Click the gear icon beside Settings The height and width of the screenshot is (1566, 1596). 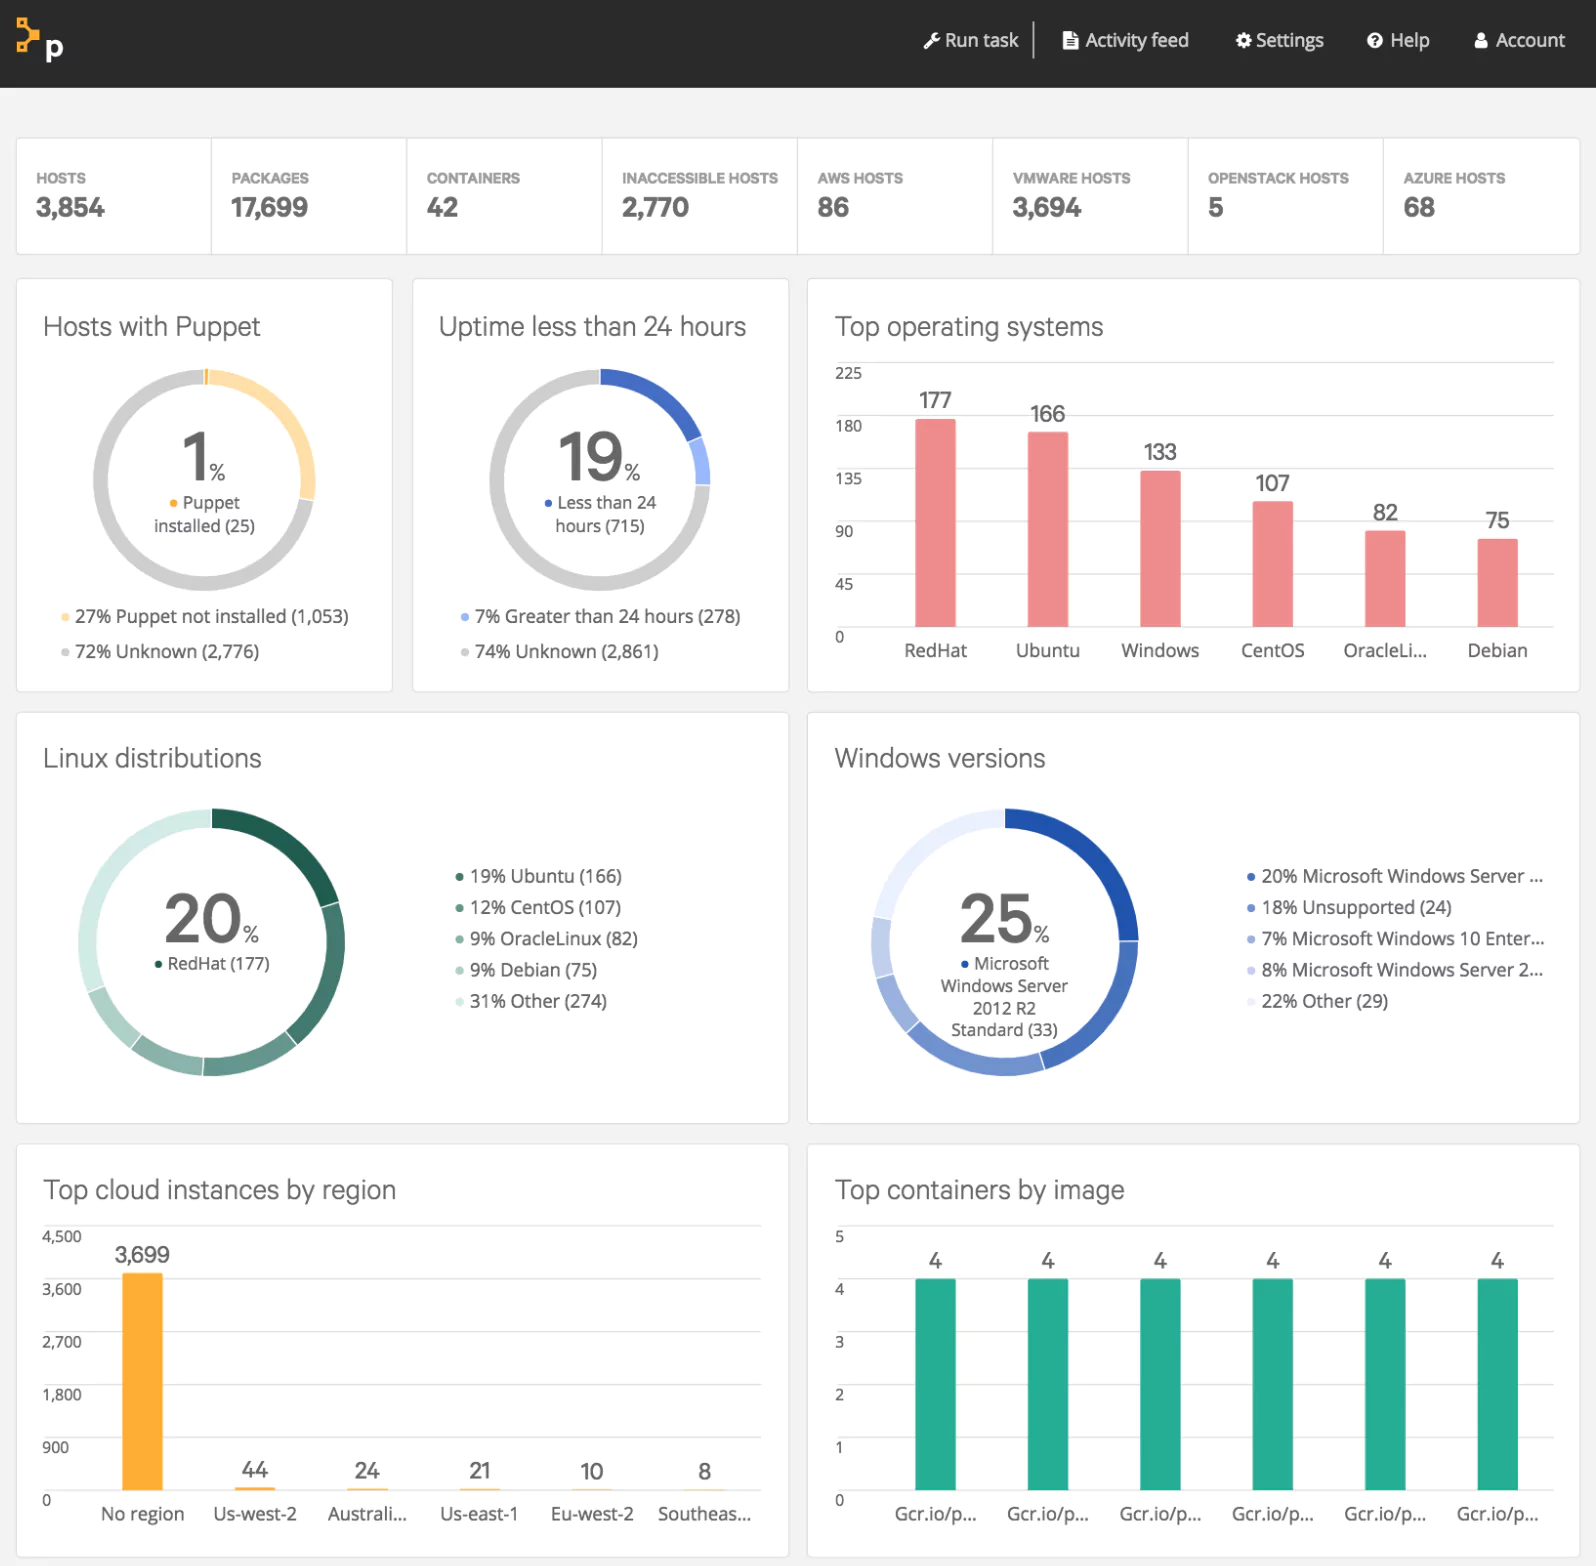[1243, 41]
